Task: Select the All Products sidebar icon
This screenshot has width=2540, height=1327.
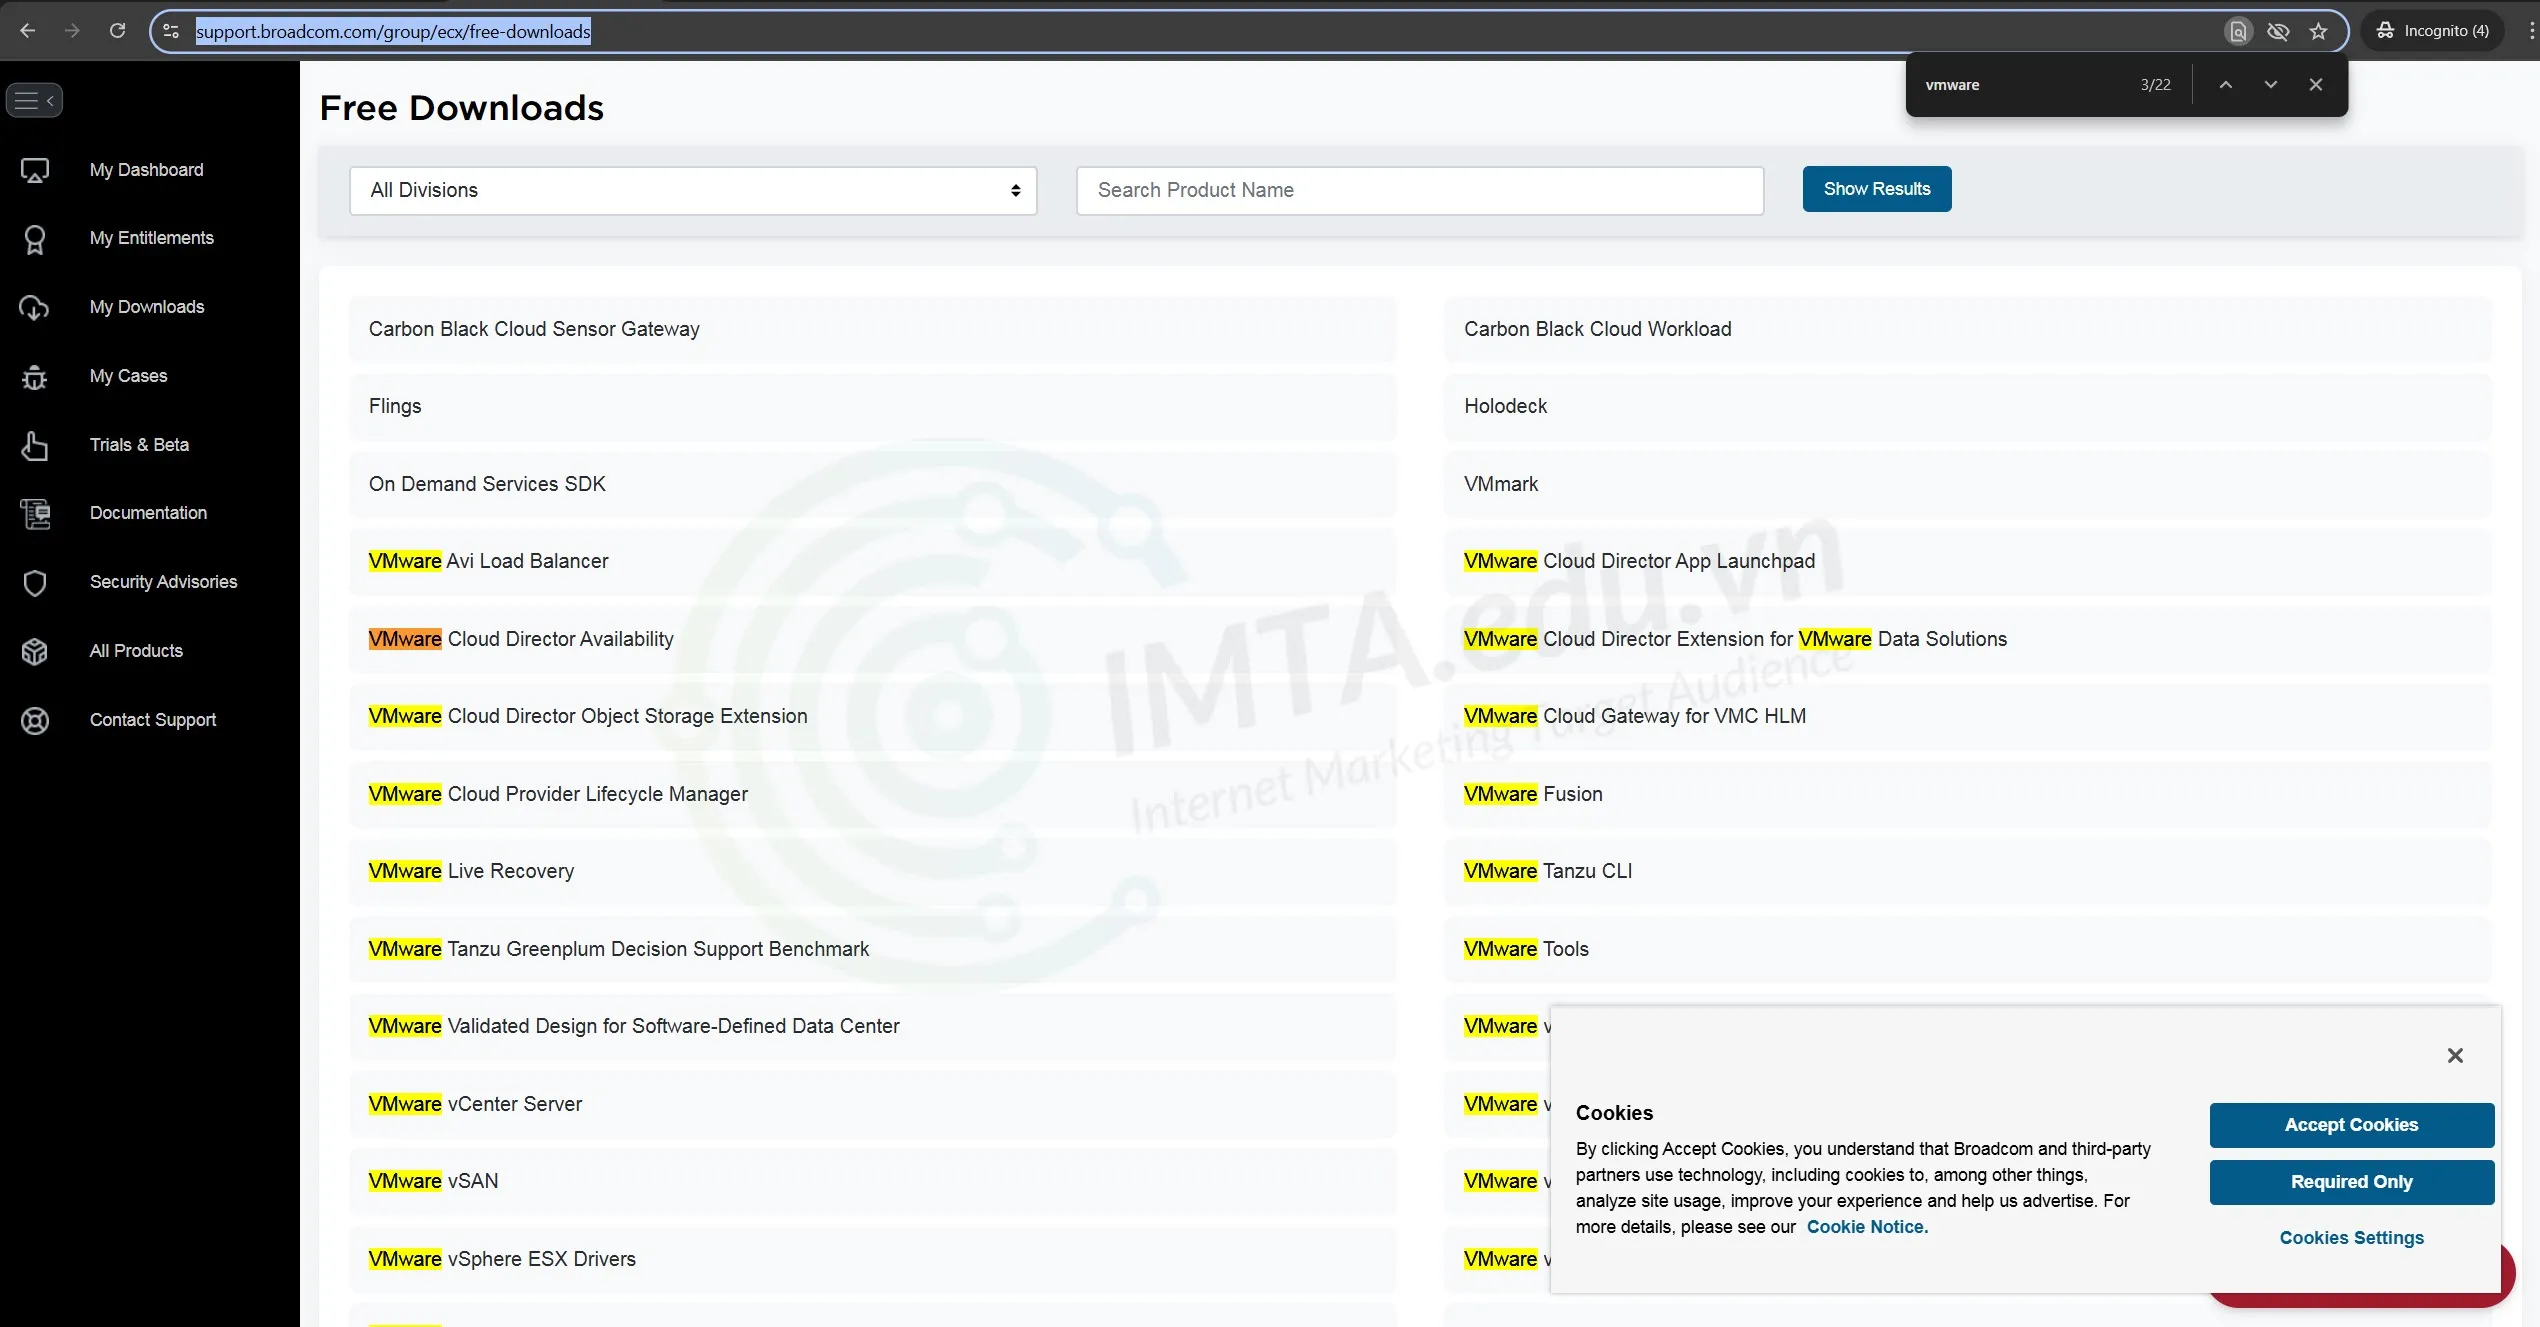Action: click(35, 651)
